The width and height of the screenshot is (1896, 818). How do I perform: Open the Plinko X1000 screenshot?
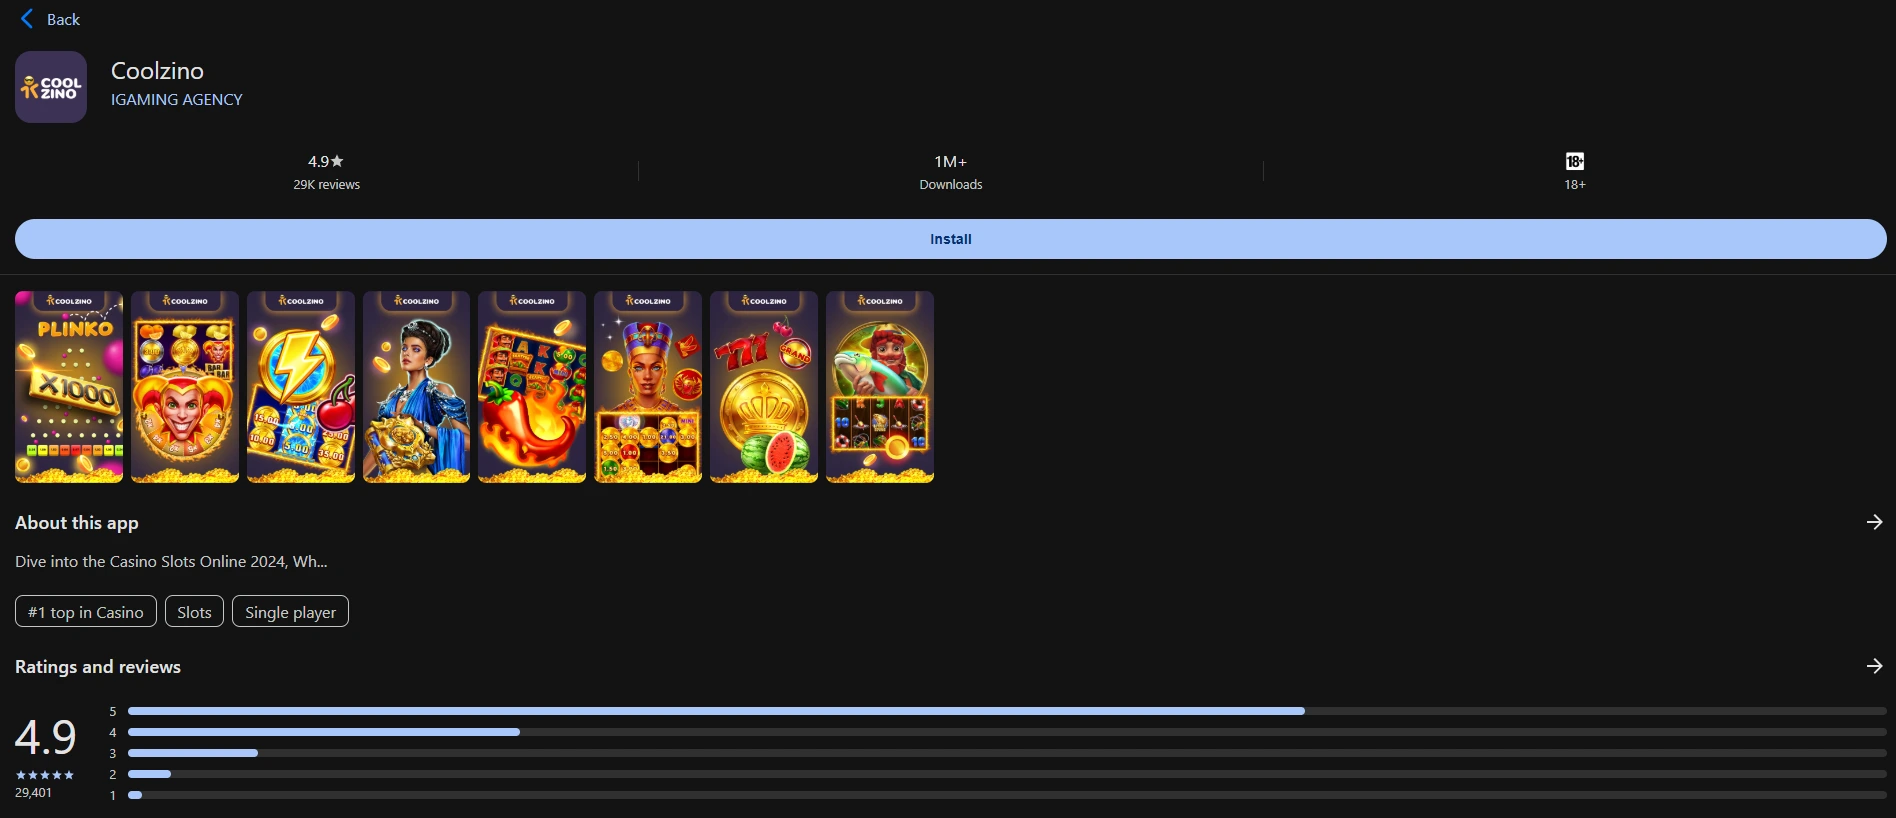pos(69,387)
